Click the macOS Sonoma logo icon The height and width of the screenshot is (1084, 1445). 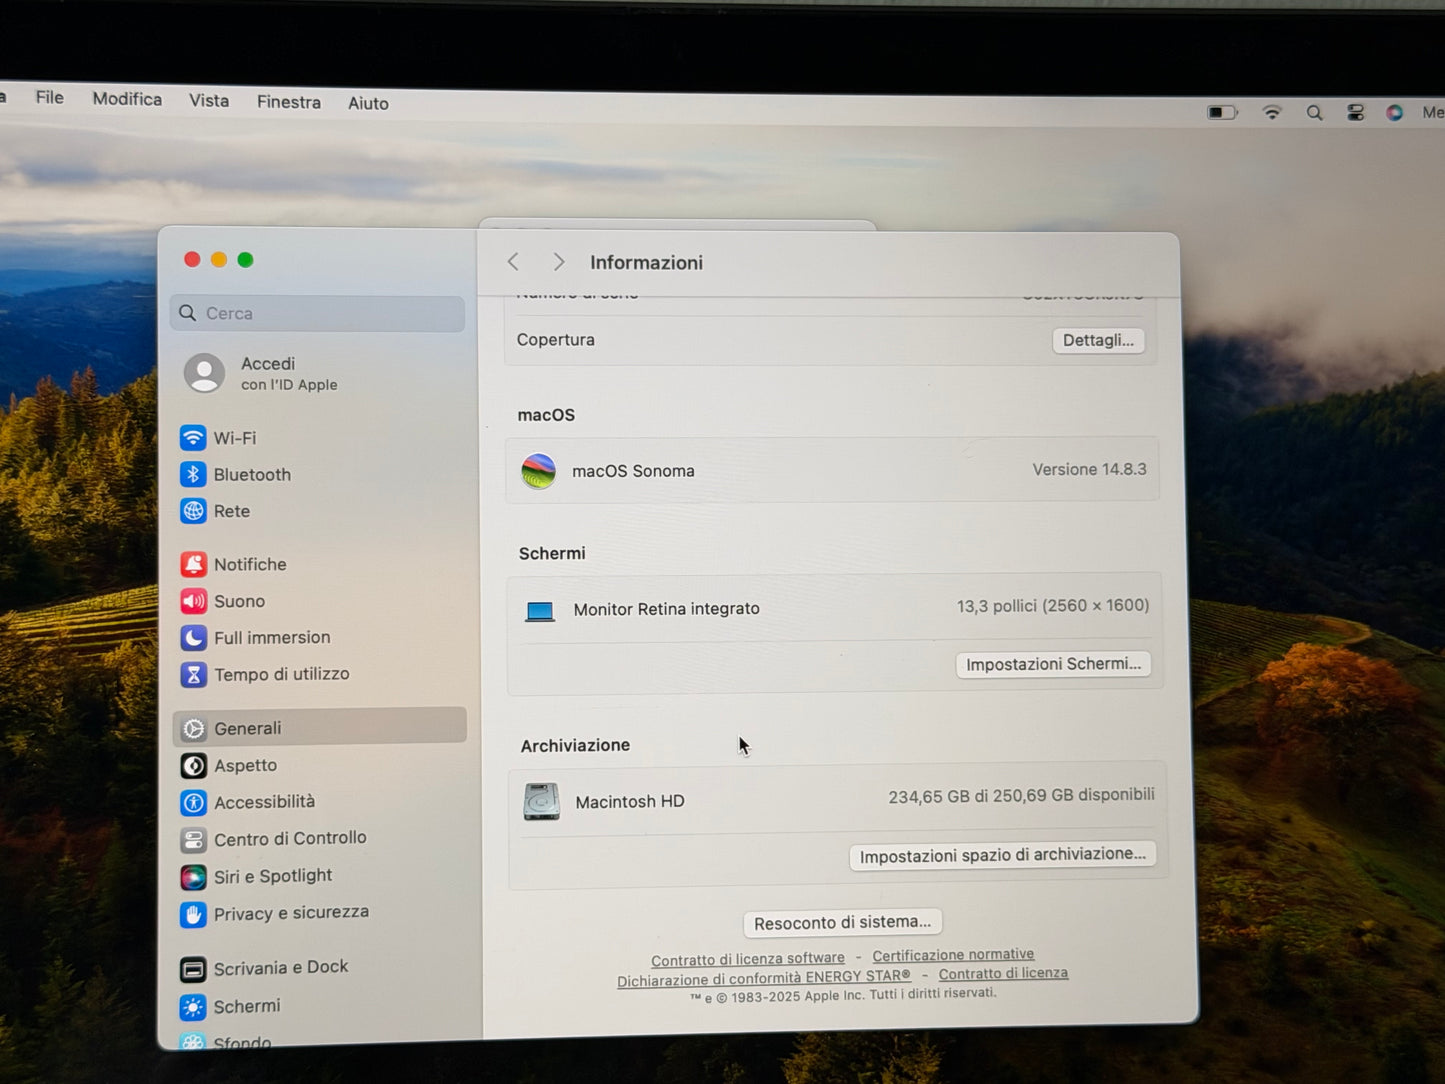click(539, 470)
